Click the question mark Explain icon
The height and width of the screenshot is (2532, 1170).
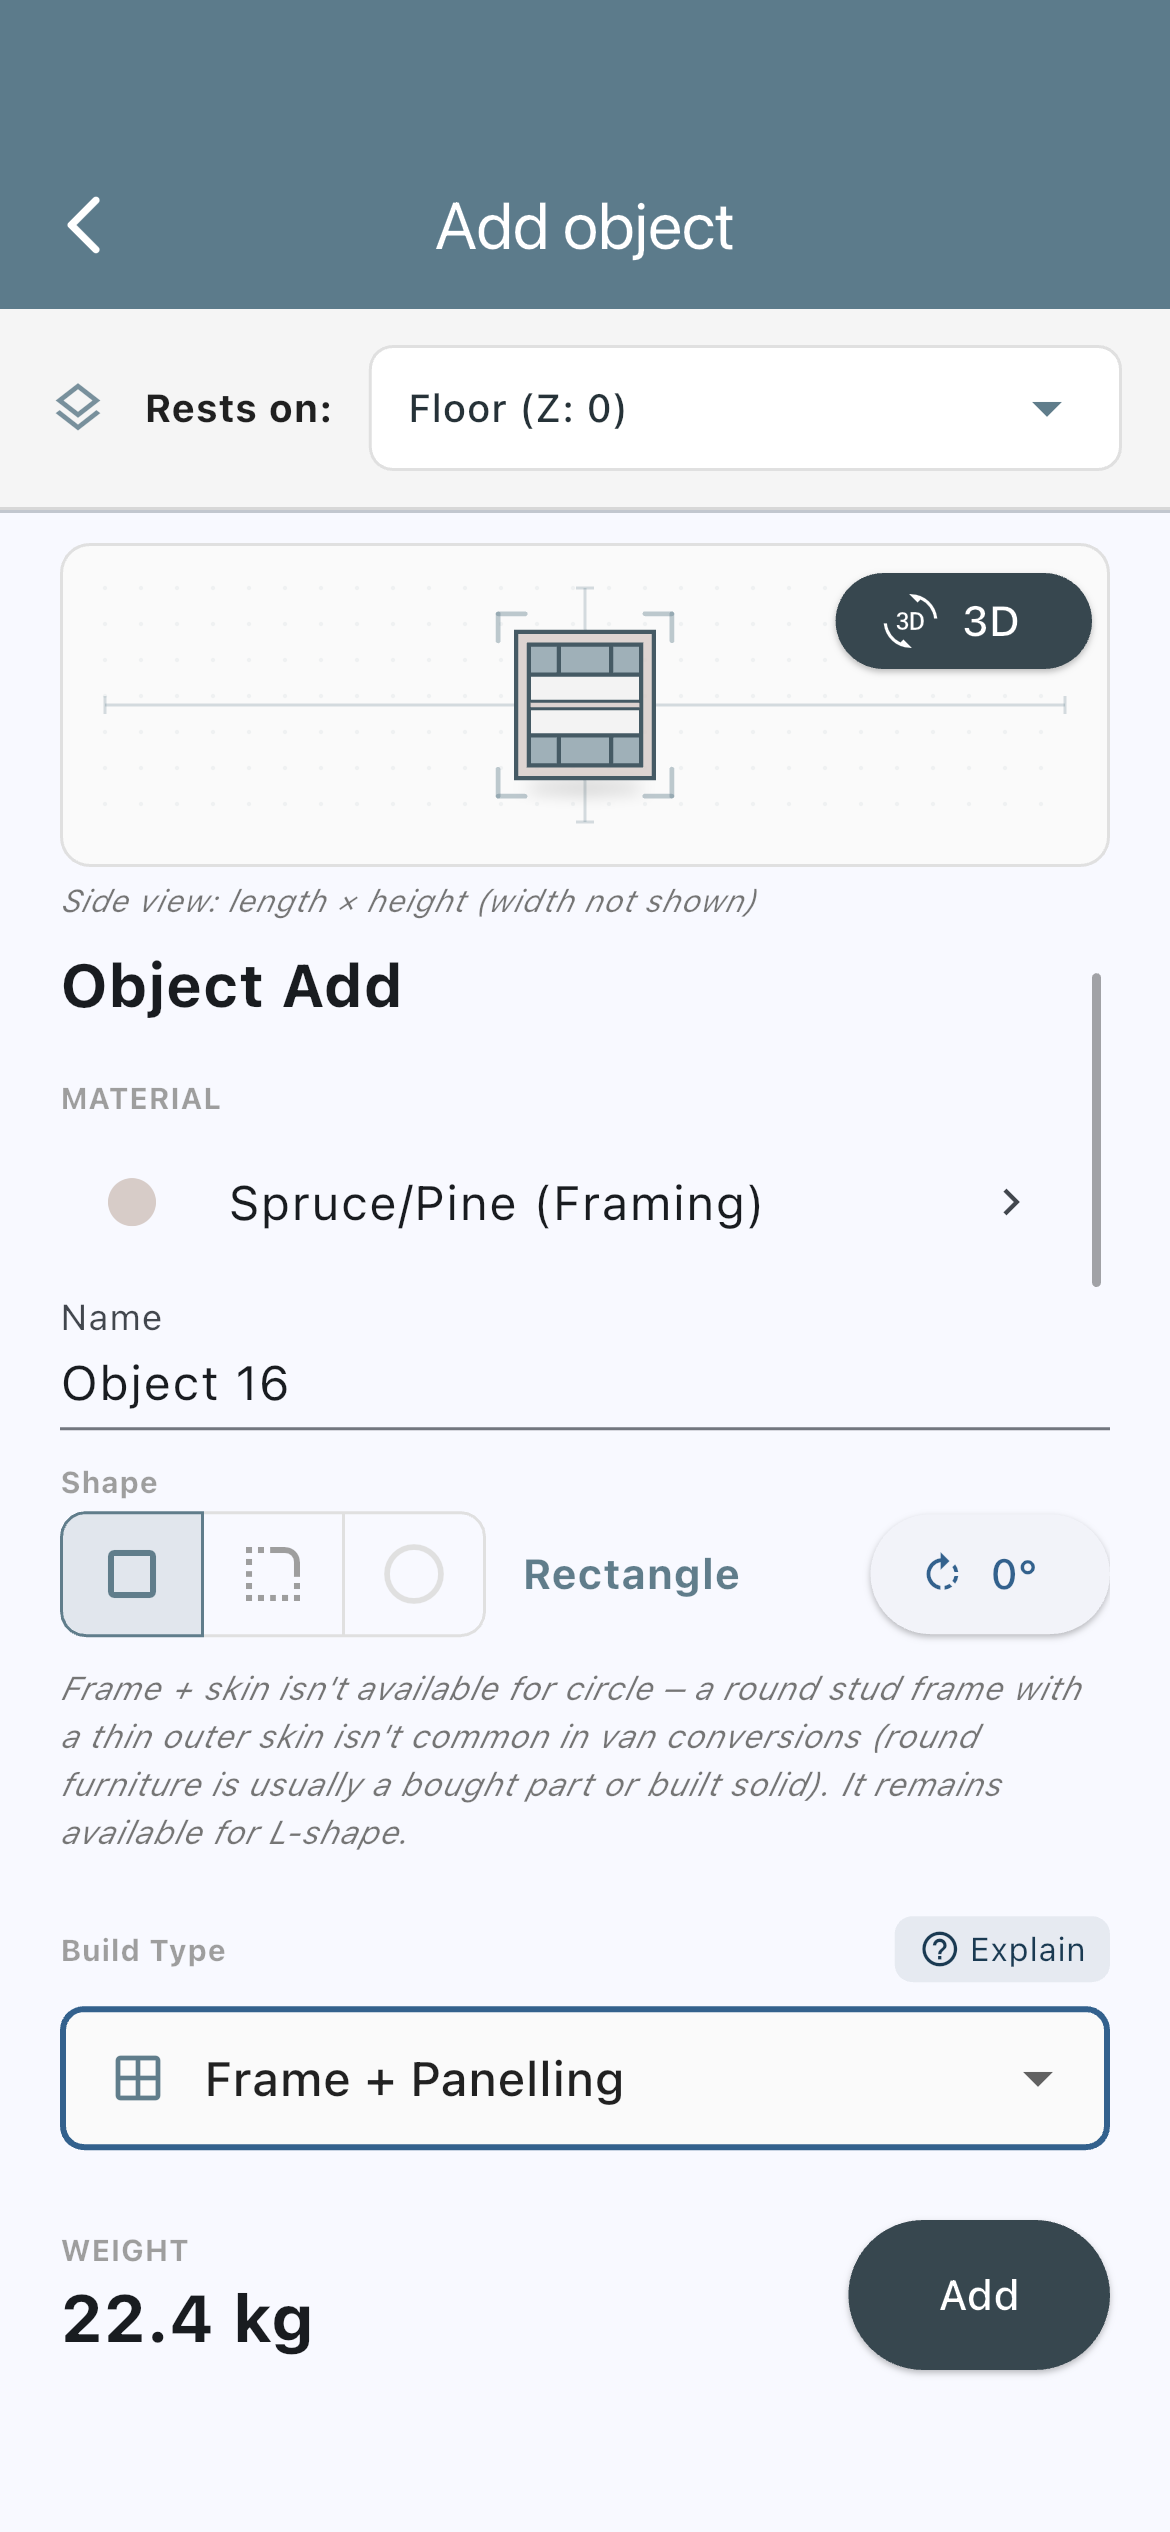[939, 1949]
